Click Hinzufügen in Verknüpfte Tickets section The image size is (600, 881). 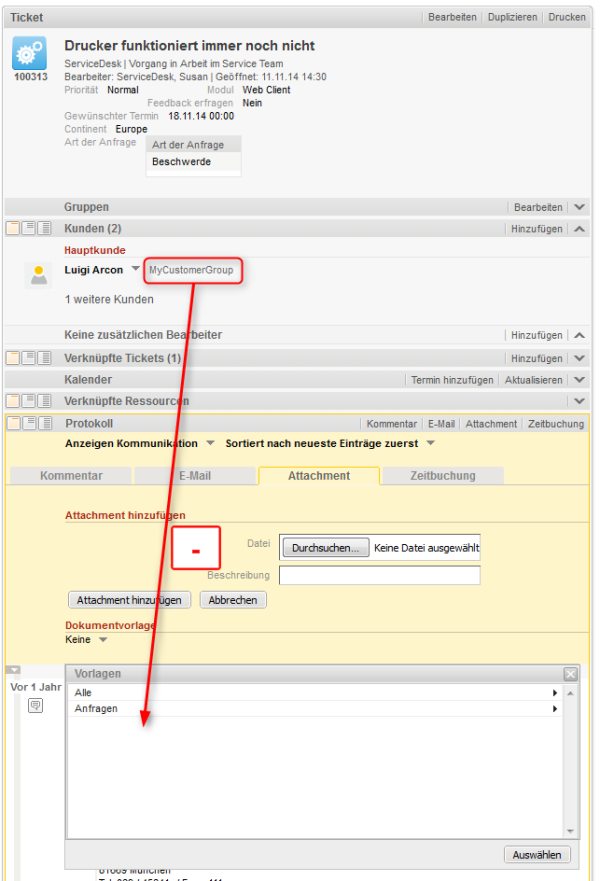pos(537,358)
